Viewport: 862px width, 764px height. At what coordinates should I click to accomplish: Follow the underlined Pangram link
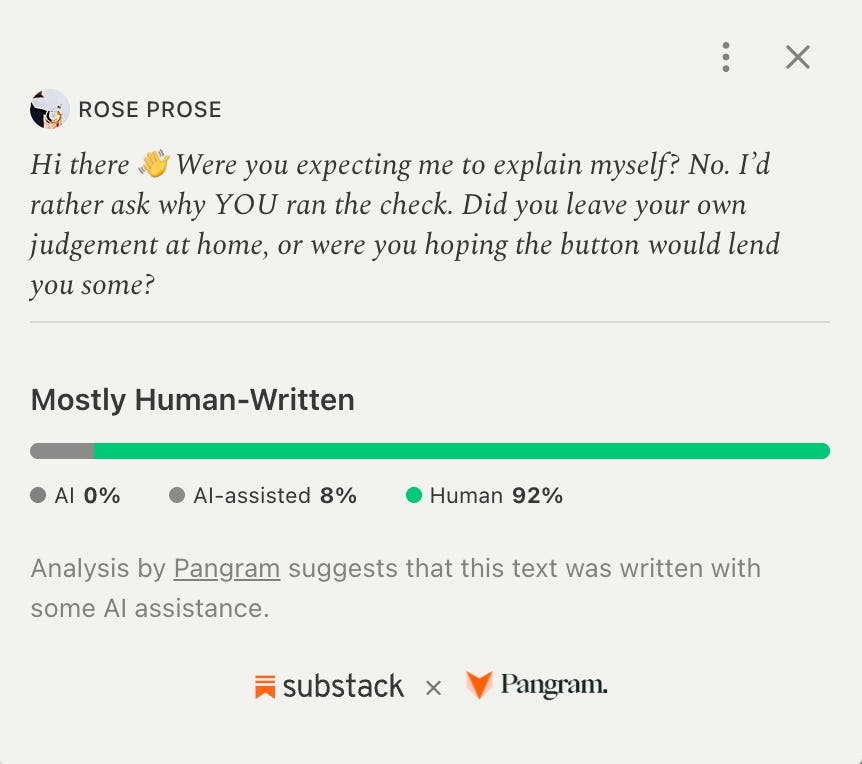coord(227,568)
